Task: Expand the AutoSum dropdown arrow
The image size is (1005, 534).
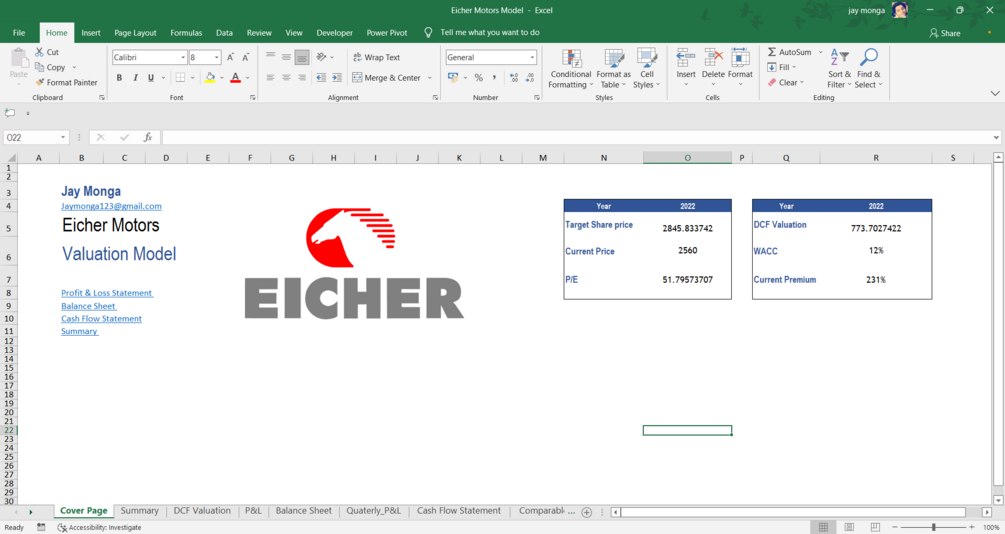Action: tap(820, 52)
